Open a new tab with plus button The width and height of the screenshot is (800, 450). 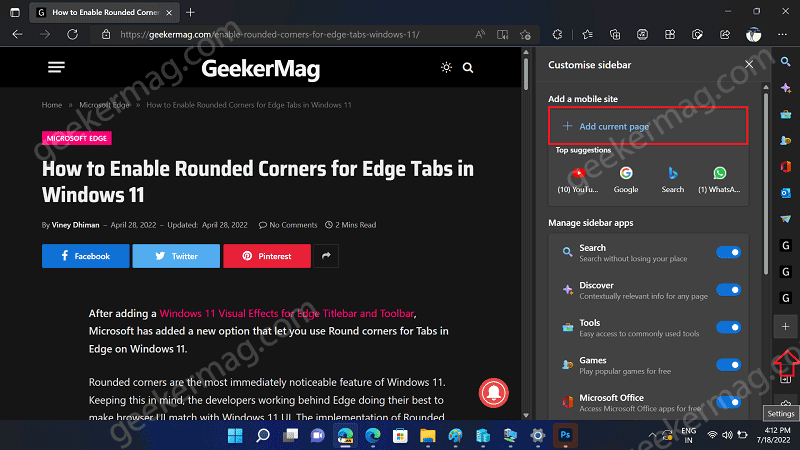click(190, 12)
